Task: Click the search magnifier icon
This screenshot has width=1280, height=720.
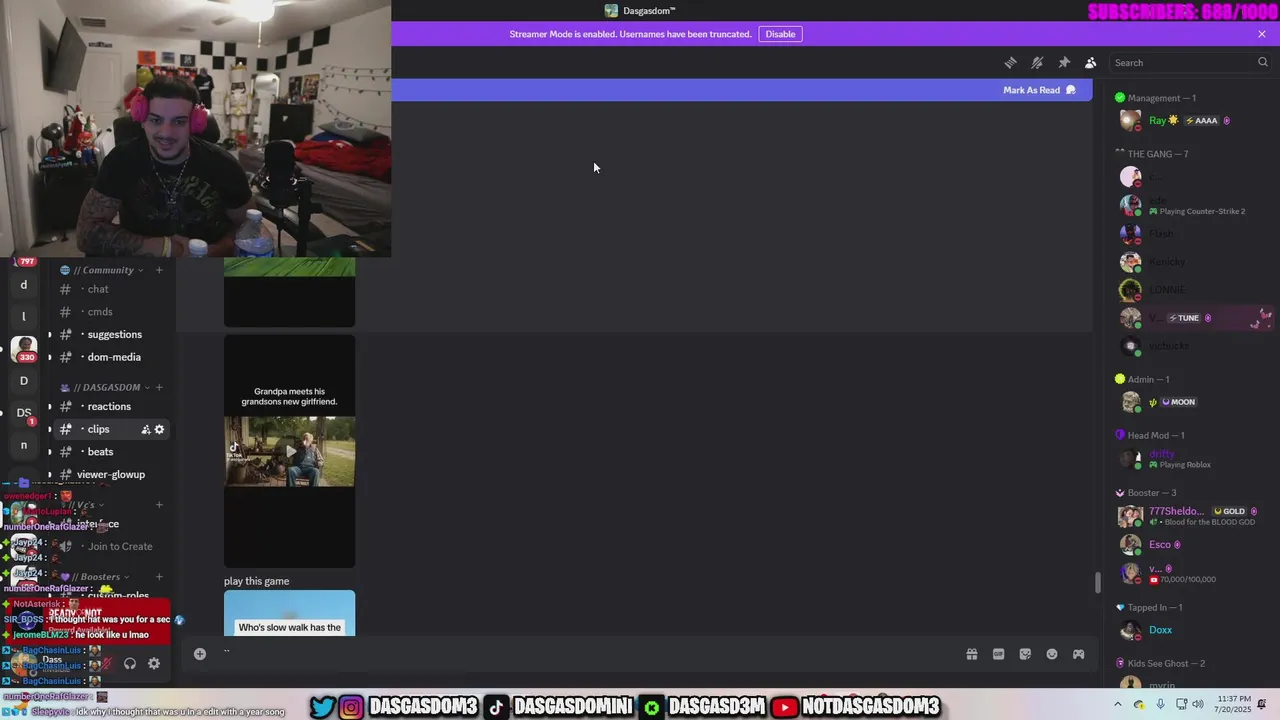Action: (1262, 62)
